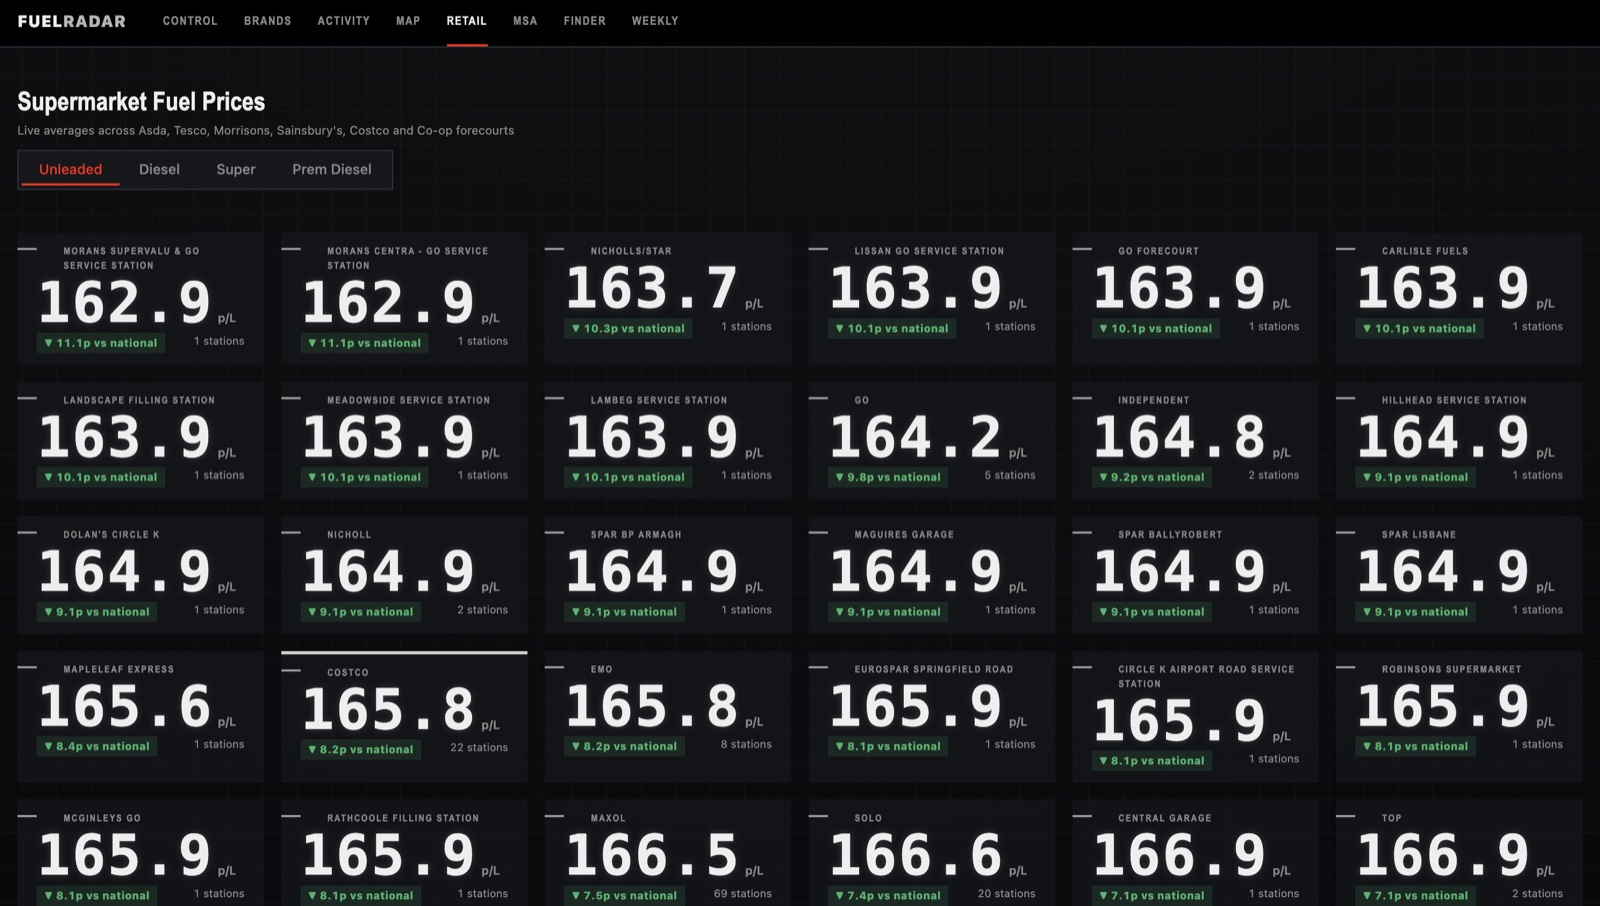Click the '8.4p vs national' badge
The image size is (1600, 906).
[x=97, y=746]
